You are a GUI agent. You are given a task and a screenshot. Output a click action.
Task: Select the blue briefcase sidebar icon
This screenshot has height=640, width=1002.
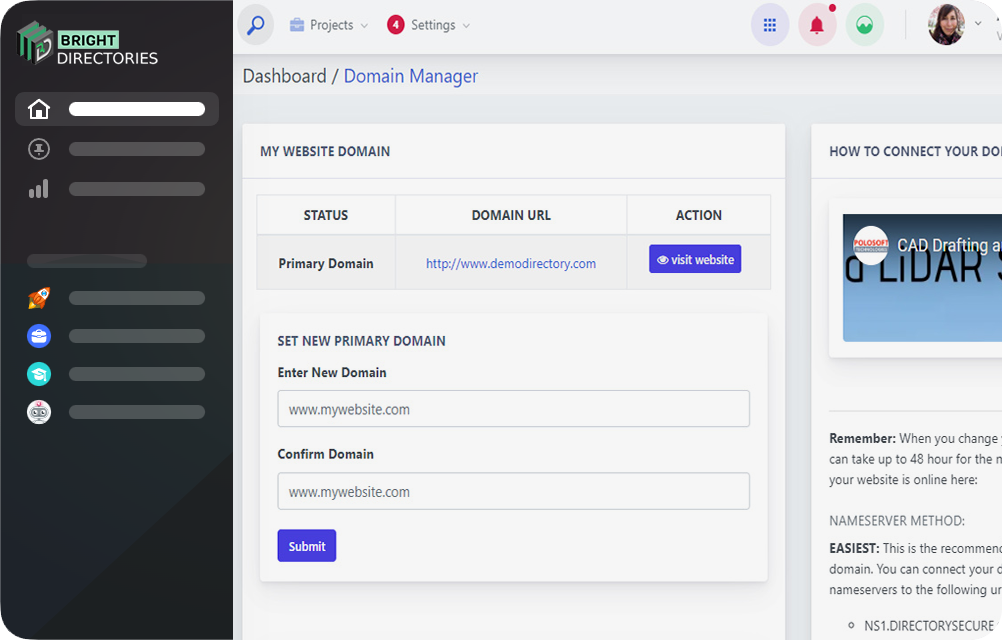click(39, 336)
